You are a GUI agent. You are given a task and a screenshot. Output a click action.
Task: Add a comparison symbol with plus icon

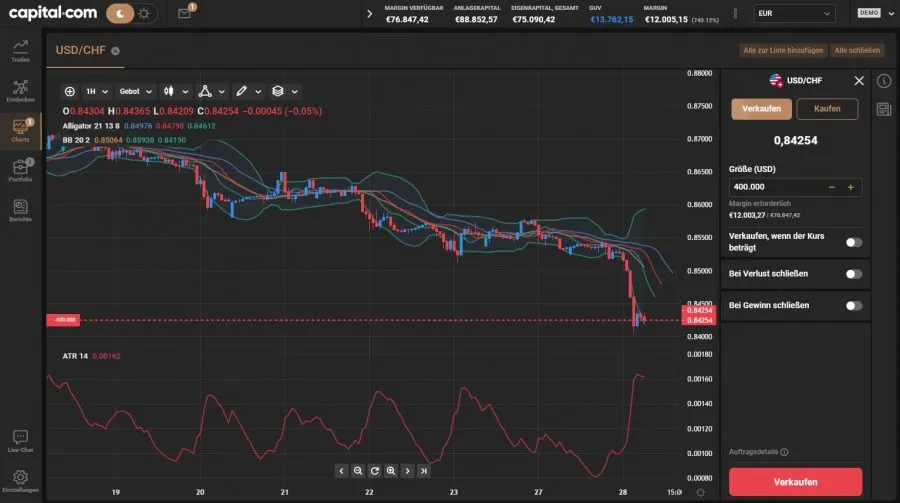pos(69,91)
